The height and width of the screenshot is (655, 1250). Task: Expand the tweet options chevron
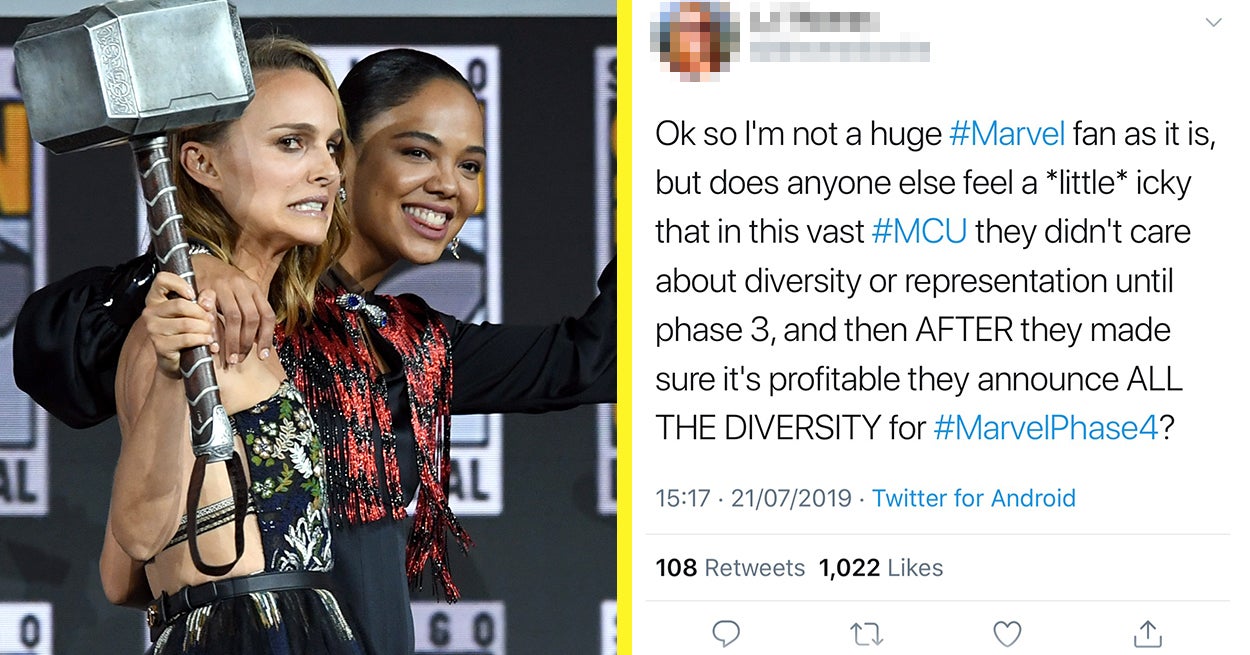[x=1213, y=22]
